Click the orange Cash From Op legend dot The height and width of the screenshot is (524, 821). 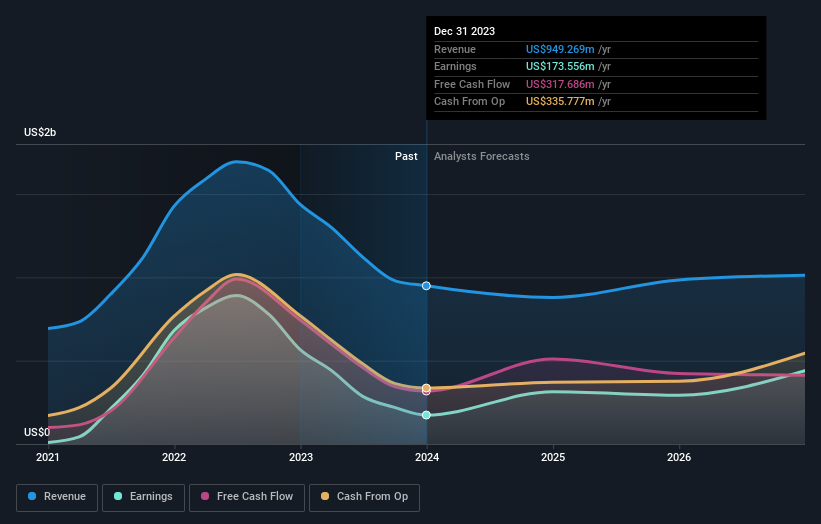[x=325, y=496]
